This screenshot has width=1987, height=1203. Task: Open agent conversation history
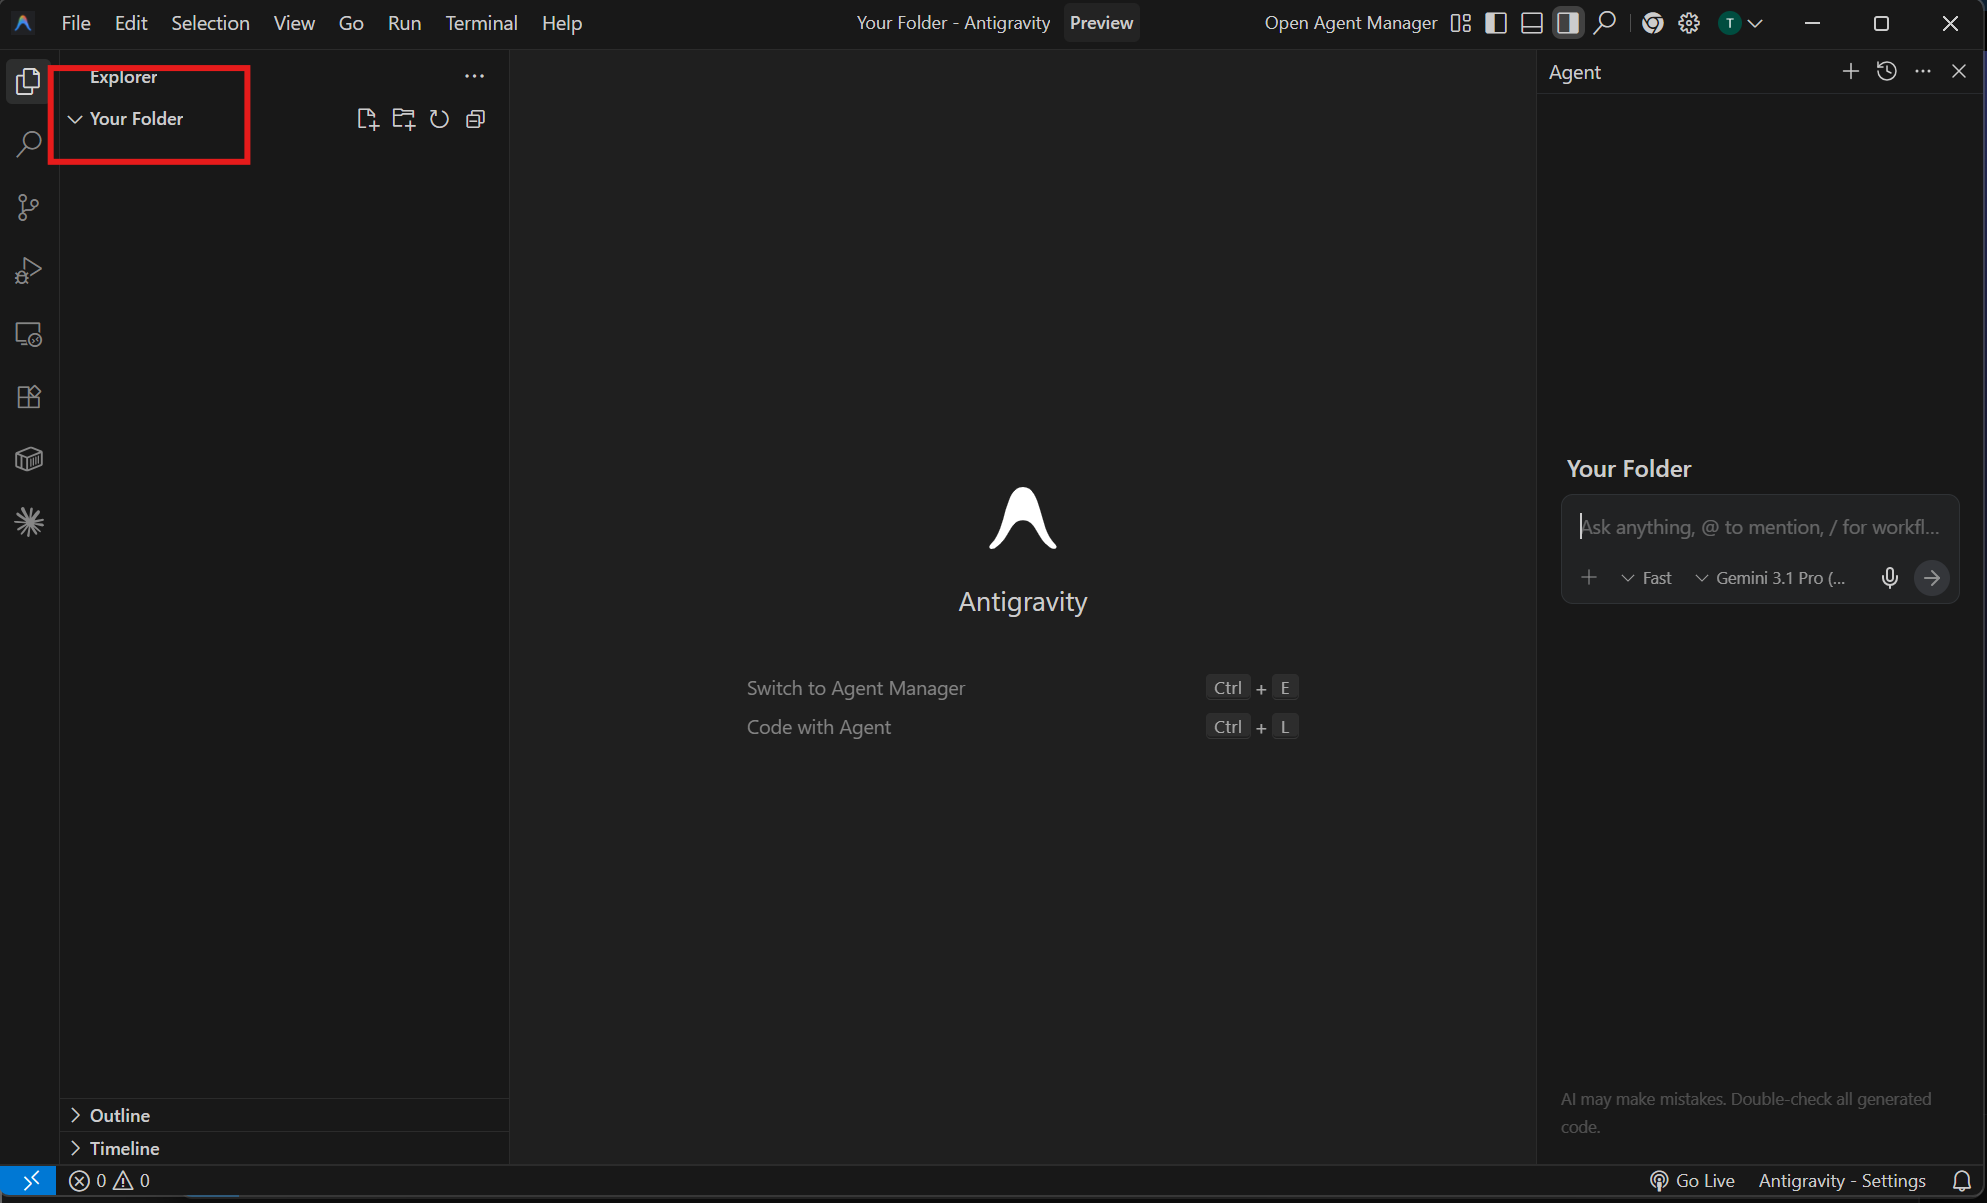pos(1887,71)
